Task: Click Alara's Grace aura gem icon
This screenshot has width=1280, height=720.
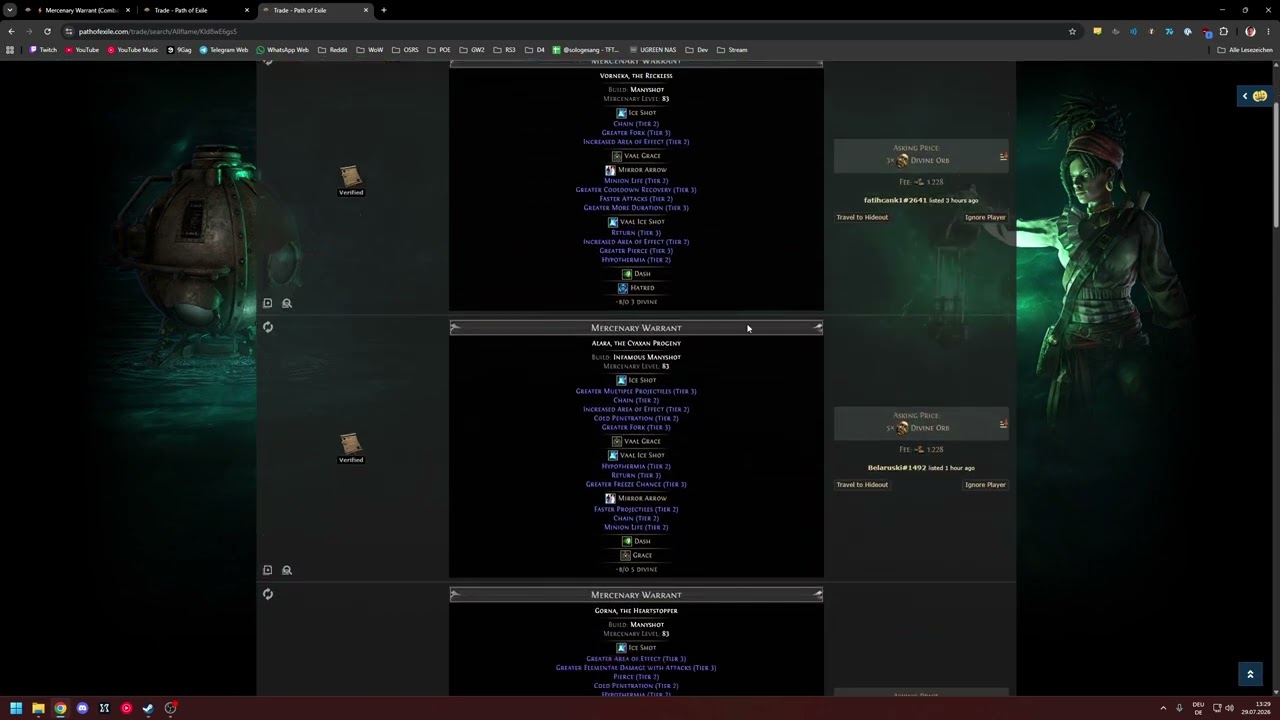Action: (625, 555)
